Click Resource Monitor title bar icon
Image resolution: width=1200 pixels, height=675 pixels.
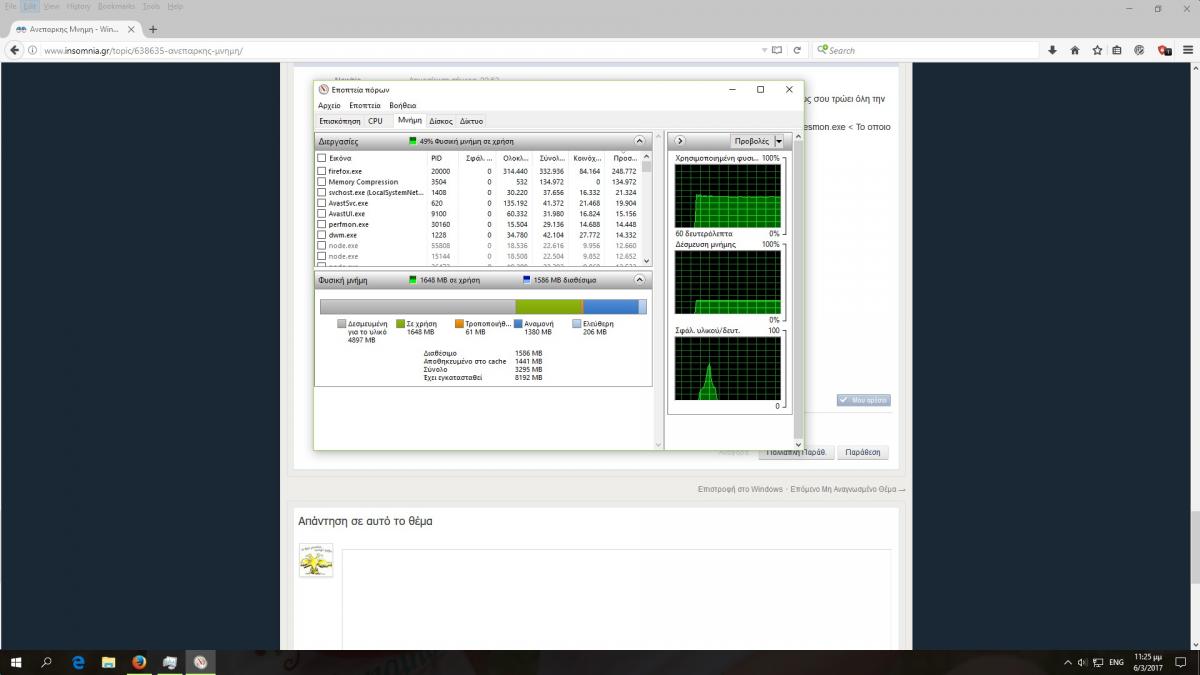(x=323, y=90)
